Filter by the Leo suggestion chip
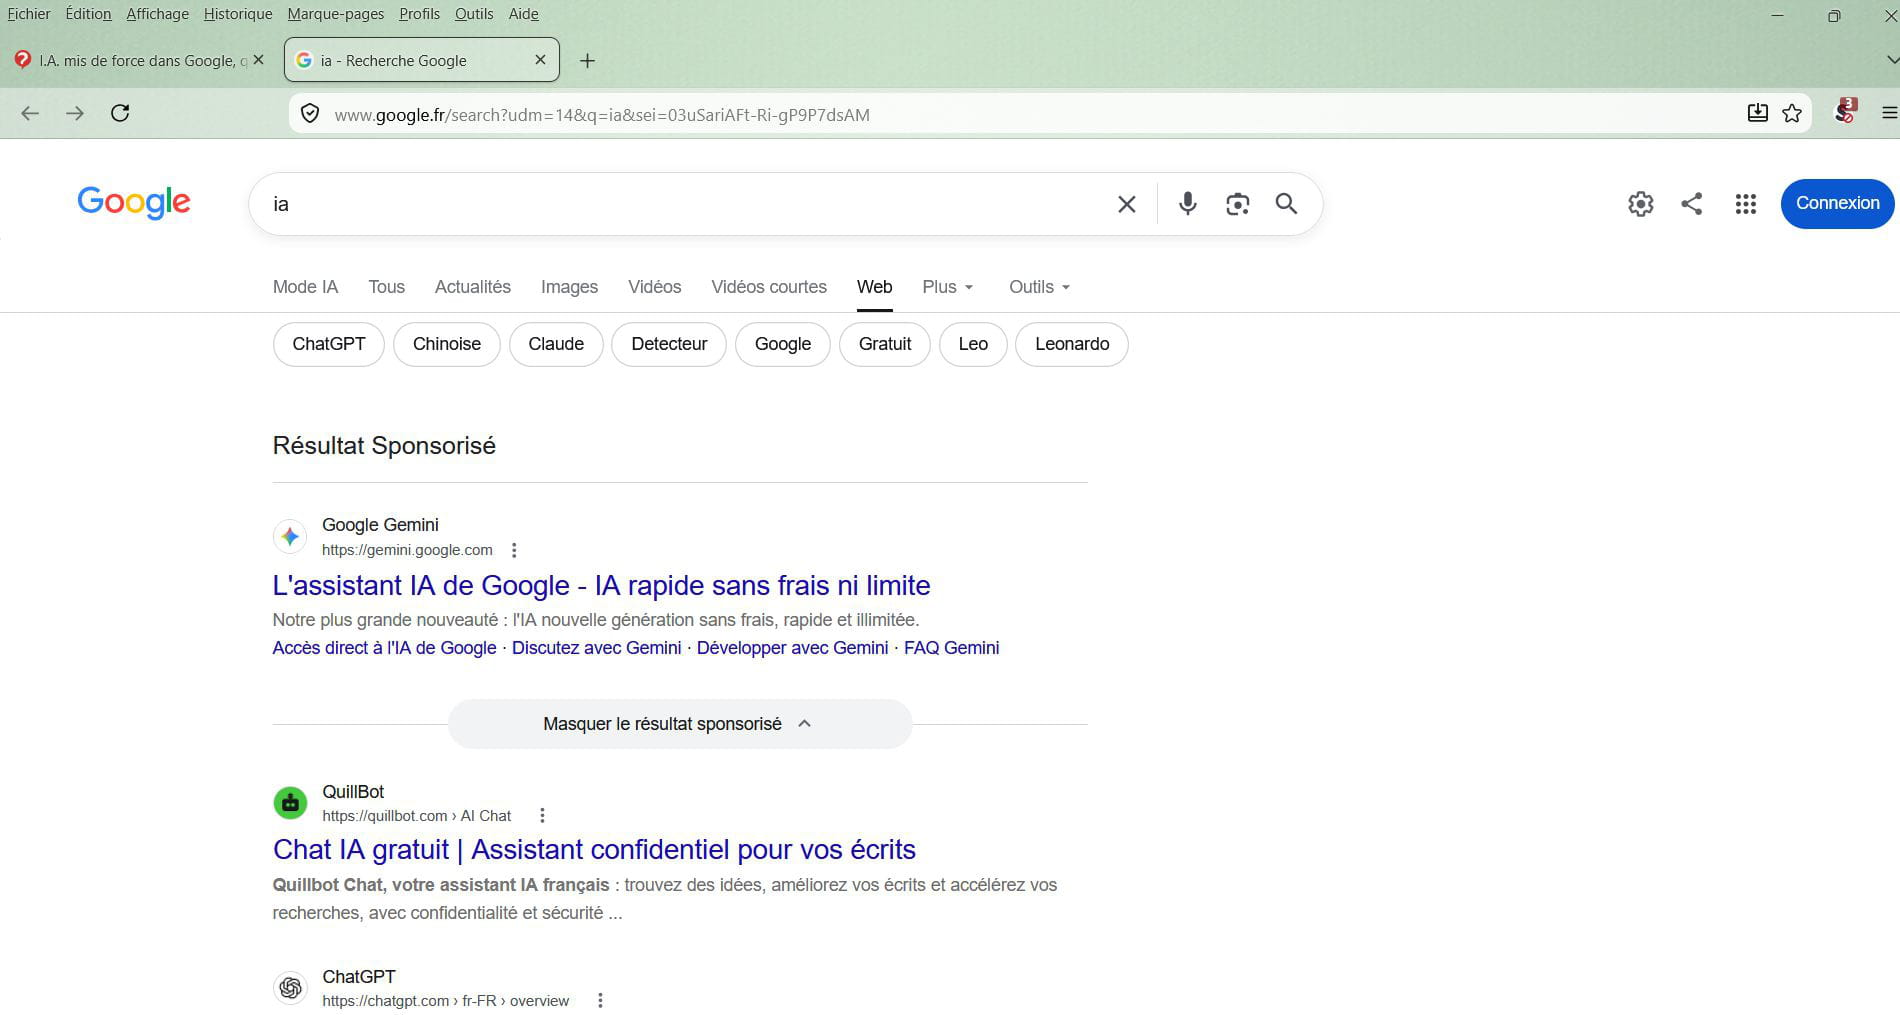This screenshot has height=1015, width=1900. (973, 344)
